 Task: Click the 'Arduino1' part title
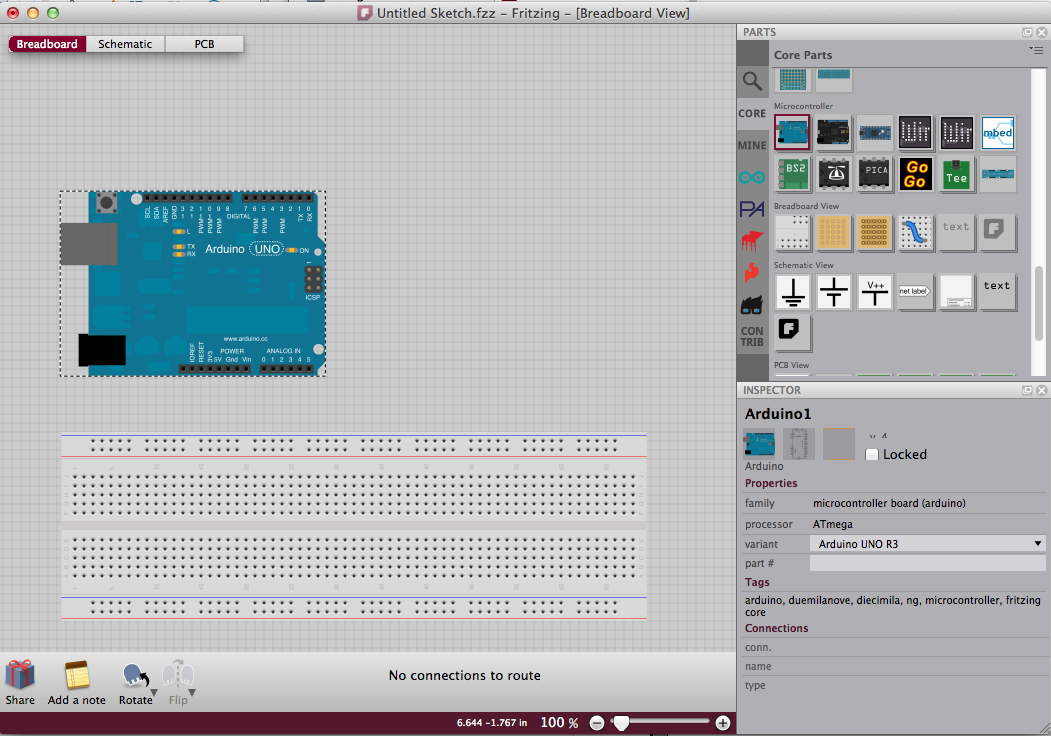pyautogui.click(x=778, y=414)
